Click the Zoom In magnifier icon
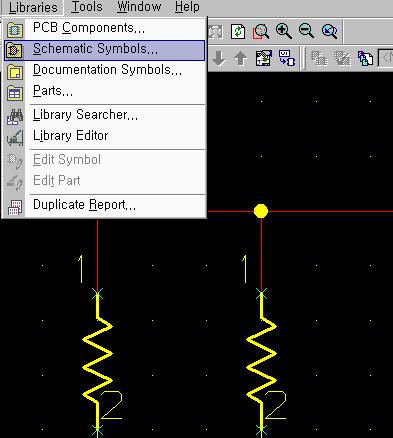393x438 pixels. pyautogui.click(x=284, y=31)
